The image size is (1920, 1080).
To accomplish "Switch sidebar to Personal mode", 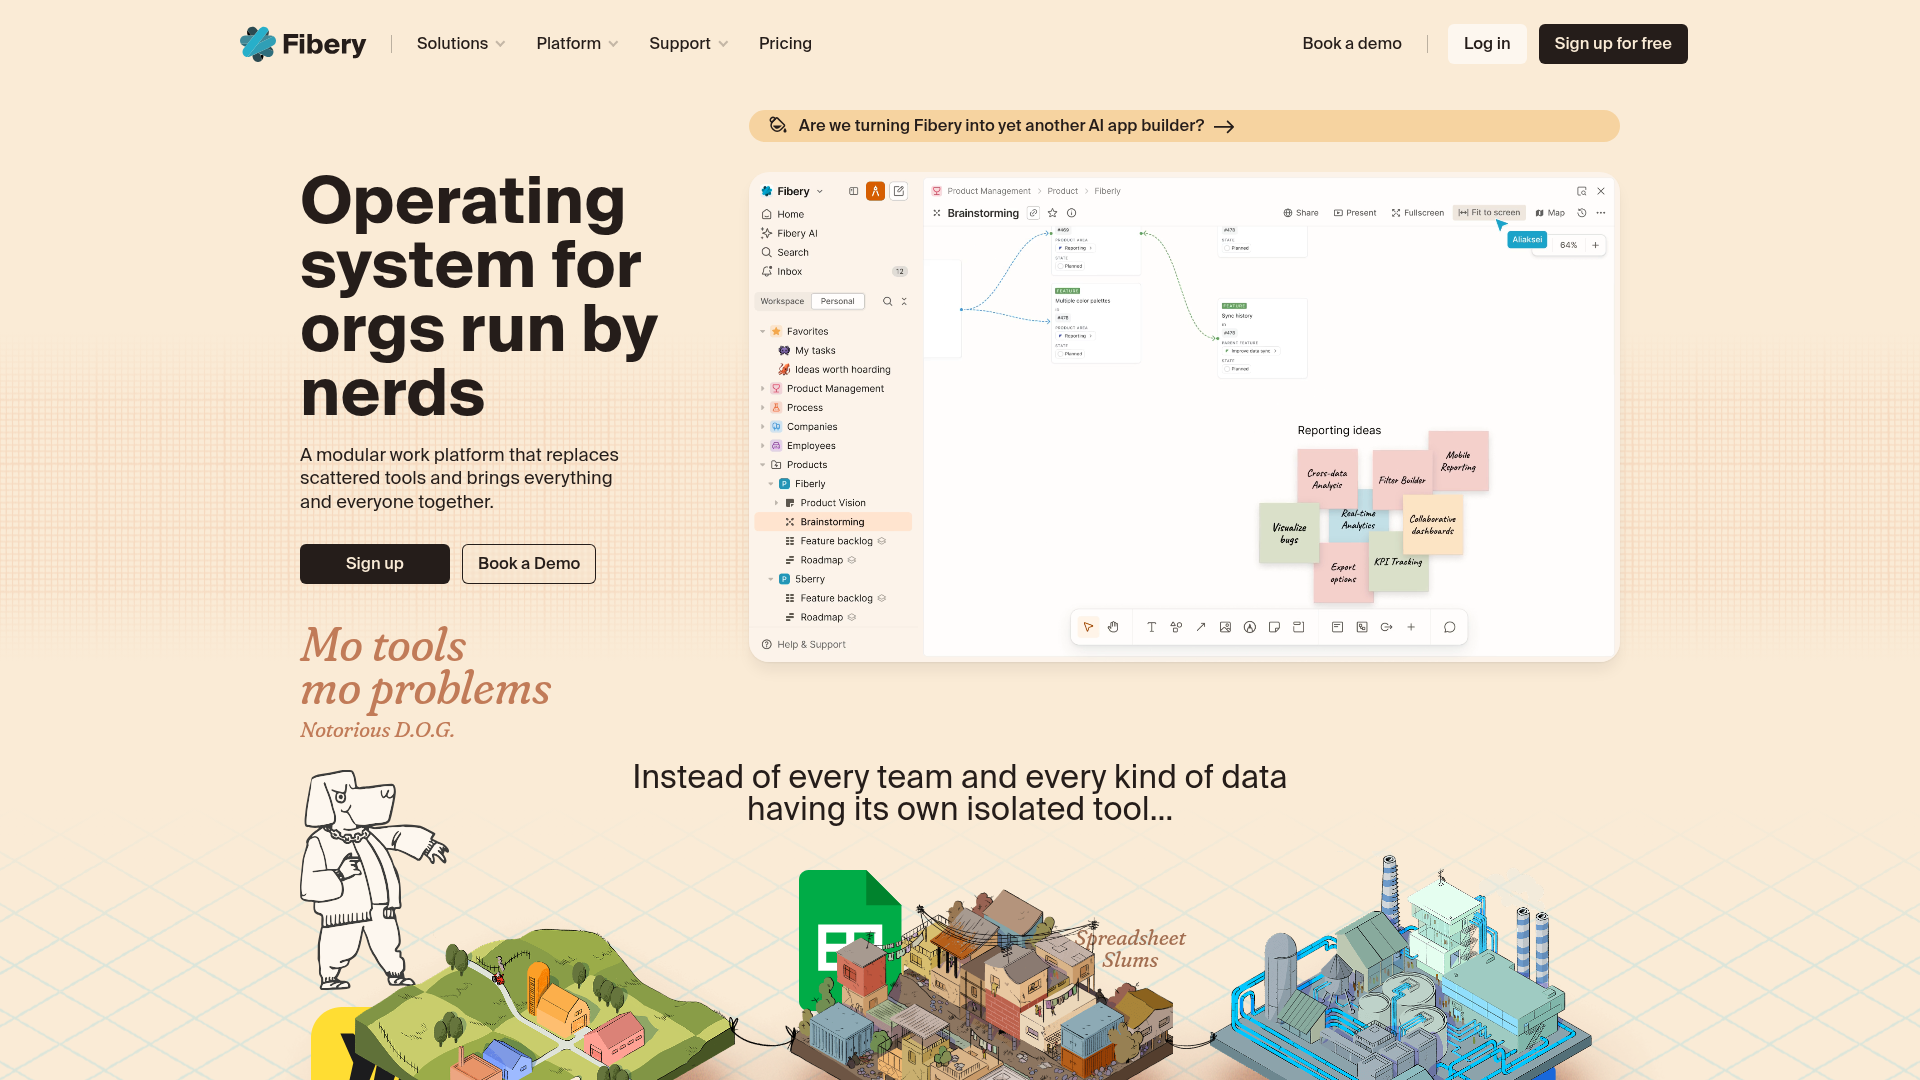I will tap(838, 301).
